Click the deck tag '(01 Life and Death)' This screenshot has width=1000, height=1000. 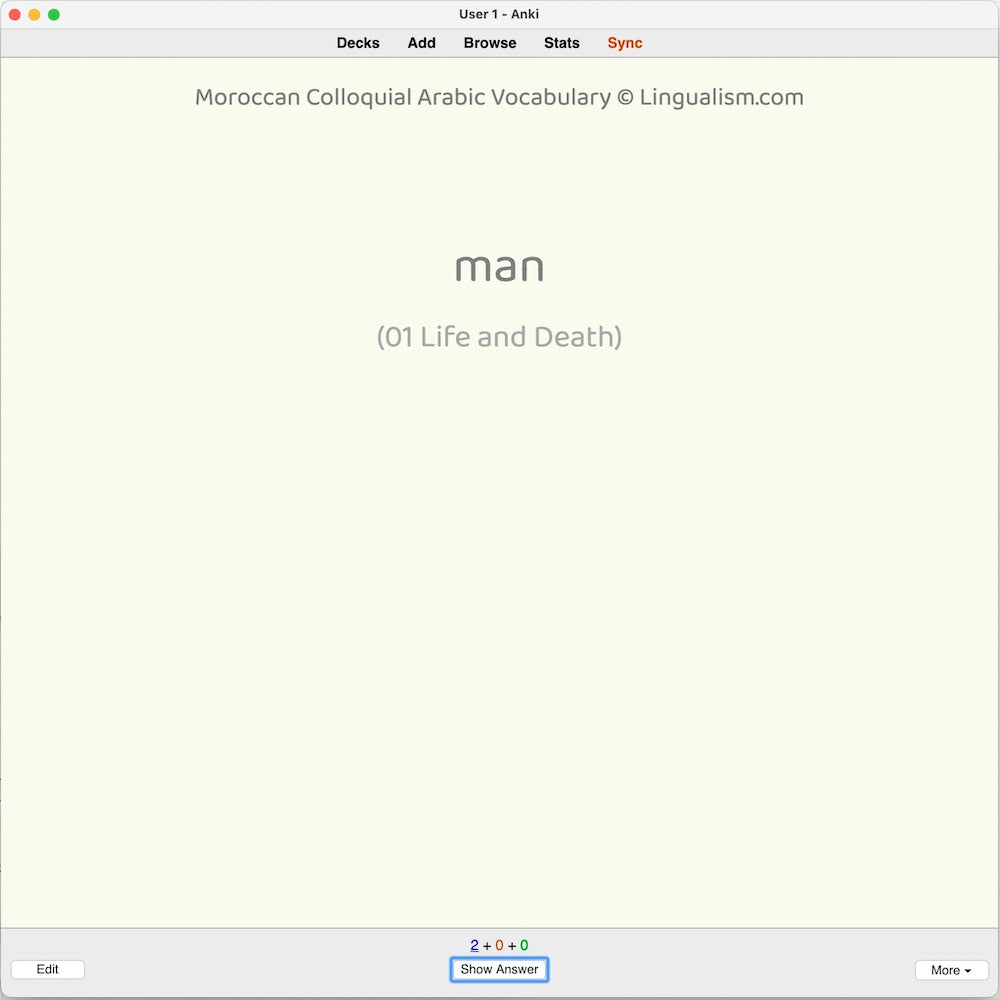point(499,337)
